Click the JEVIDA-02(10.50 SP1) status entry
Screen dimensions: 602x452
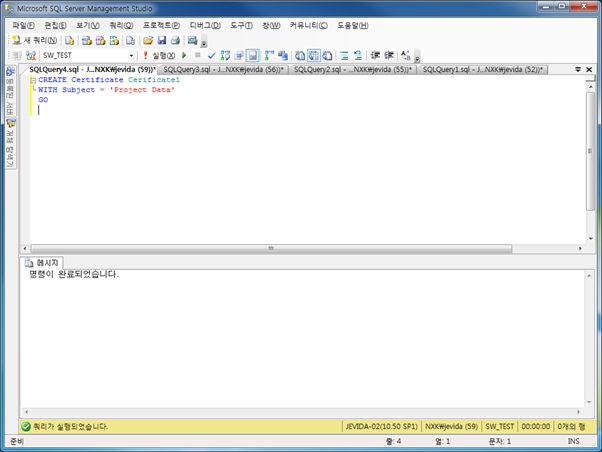click(x=381, y=426)
